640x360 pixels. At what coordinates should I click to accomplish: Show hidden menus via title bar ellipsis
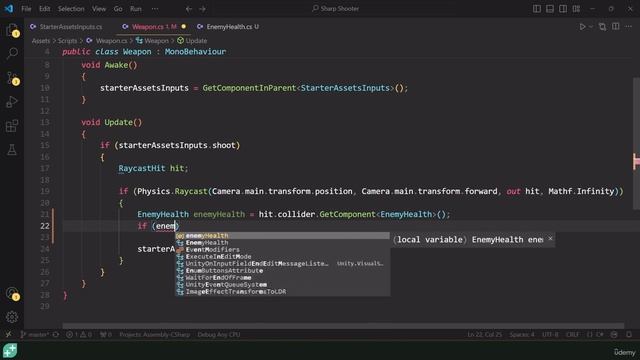pyautogui.click(x=155, y=9)
